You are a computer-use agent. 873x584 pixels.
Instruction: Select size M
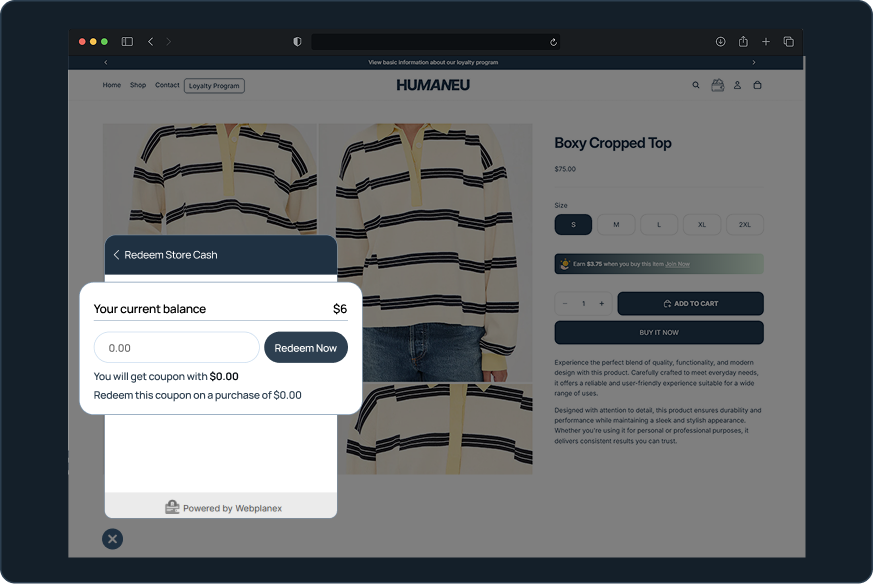(616, 225)
